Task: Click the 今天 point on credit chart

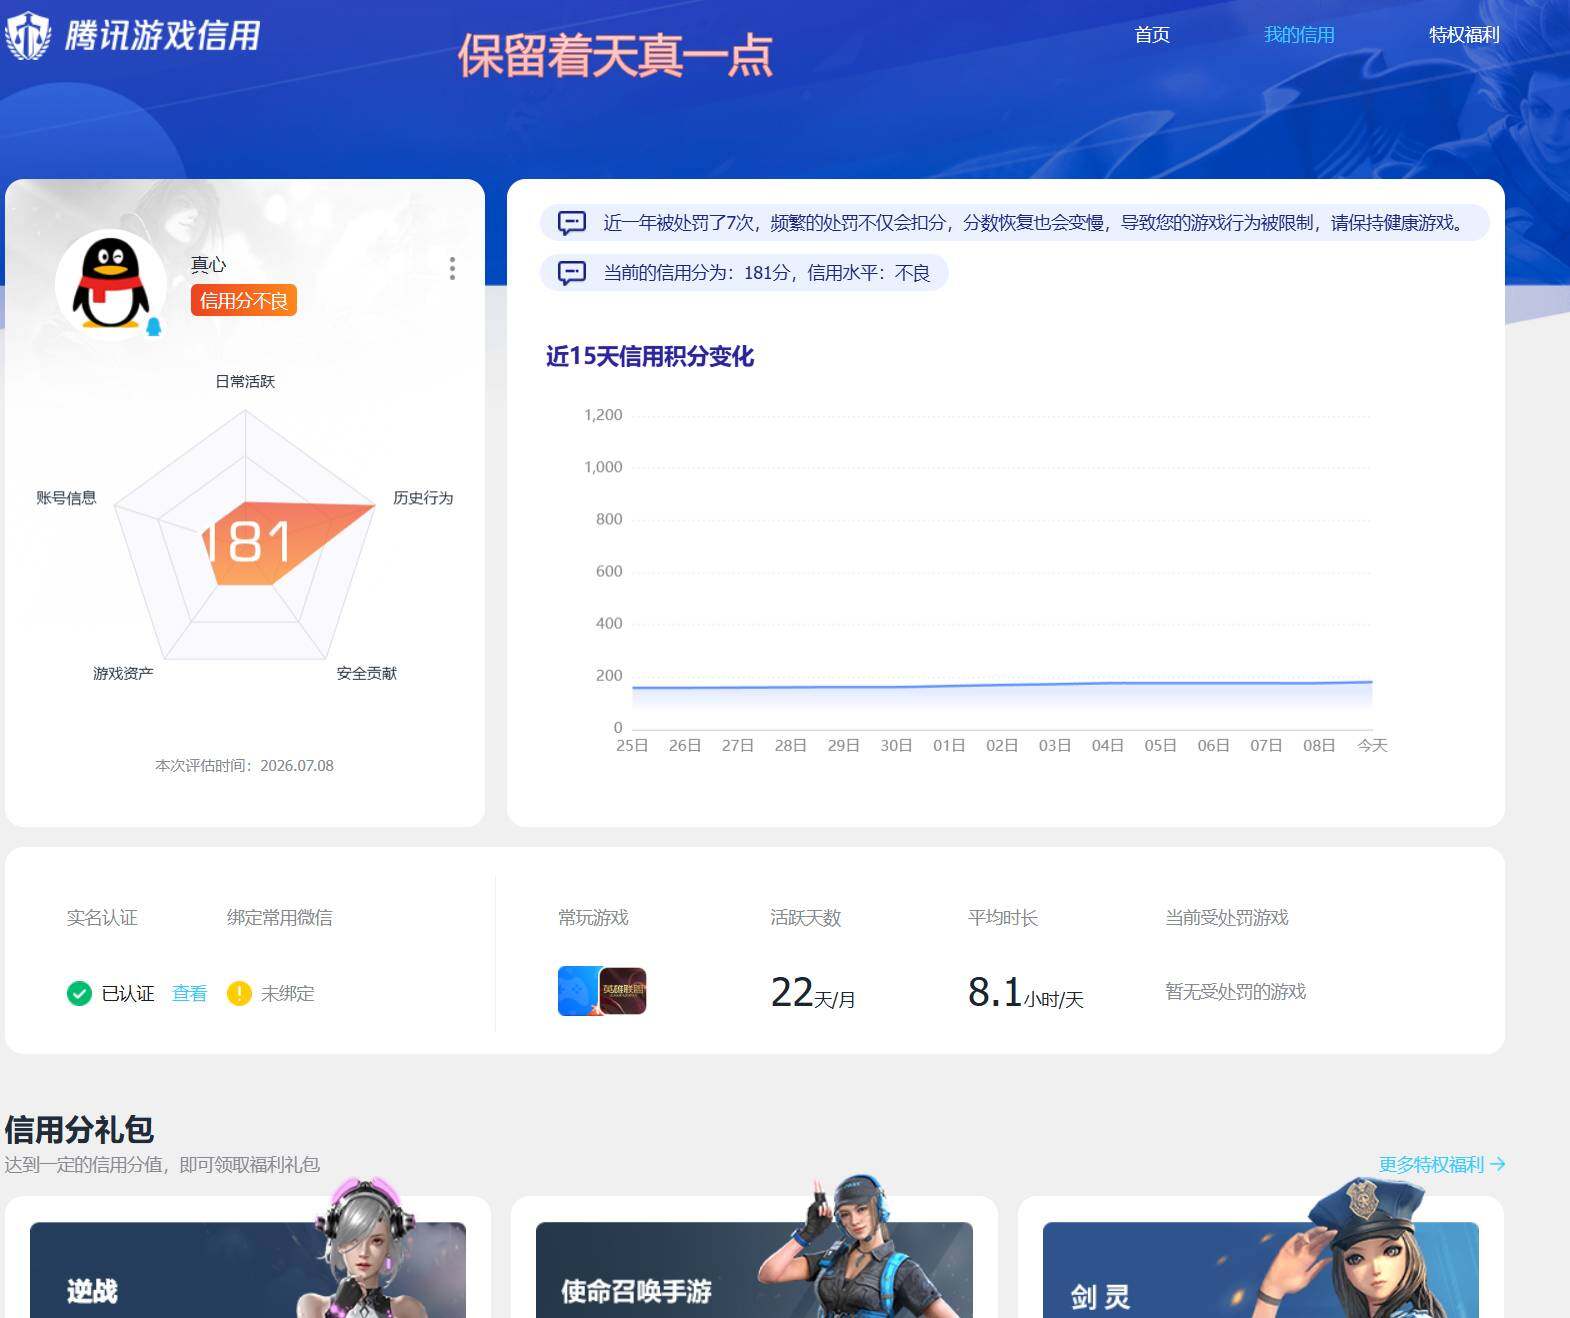Action: [1372, 682]
